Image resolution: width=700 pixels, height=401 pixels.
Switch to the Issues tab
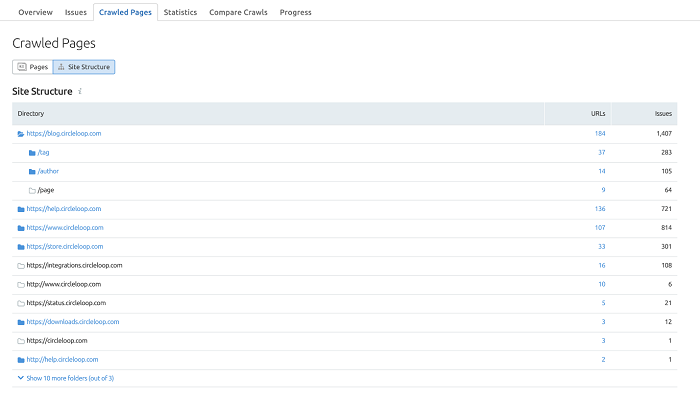(x=75, y=12)
